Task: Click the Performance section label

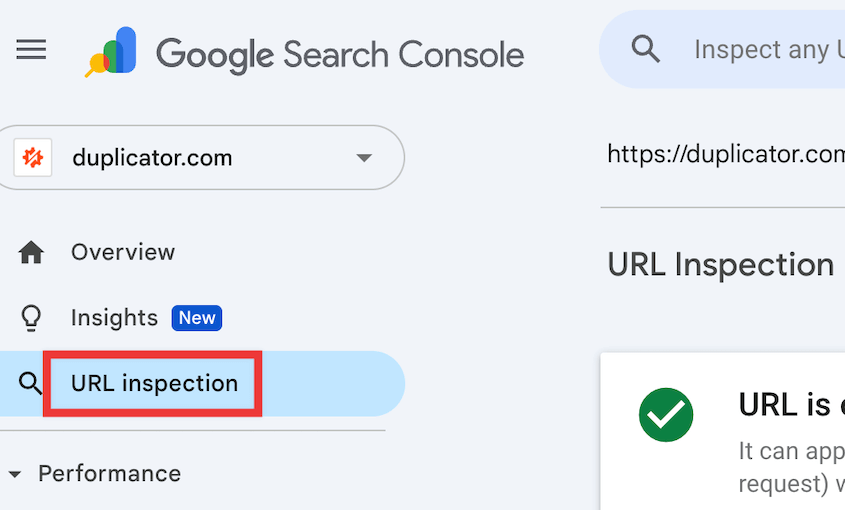Action: tap(109, 473)
